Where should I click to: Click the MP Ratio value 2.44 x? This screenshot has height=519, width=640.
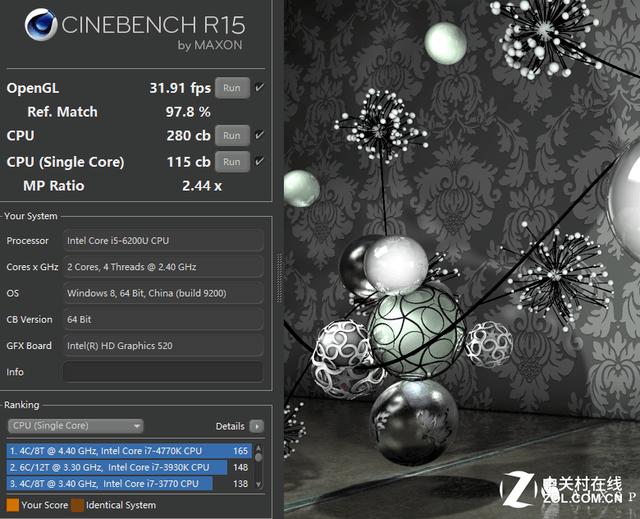[x=202, y=186]
